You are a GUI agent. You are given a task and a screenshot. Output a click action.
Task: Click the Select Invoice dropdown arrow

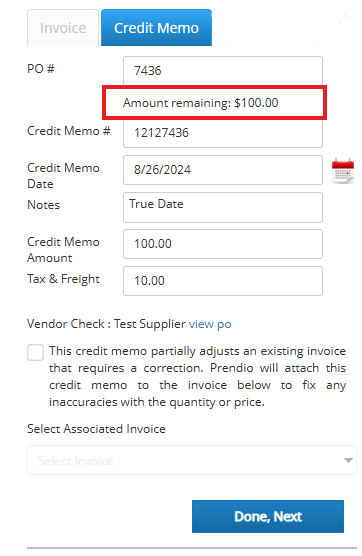pos(348,460)
